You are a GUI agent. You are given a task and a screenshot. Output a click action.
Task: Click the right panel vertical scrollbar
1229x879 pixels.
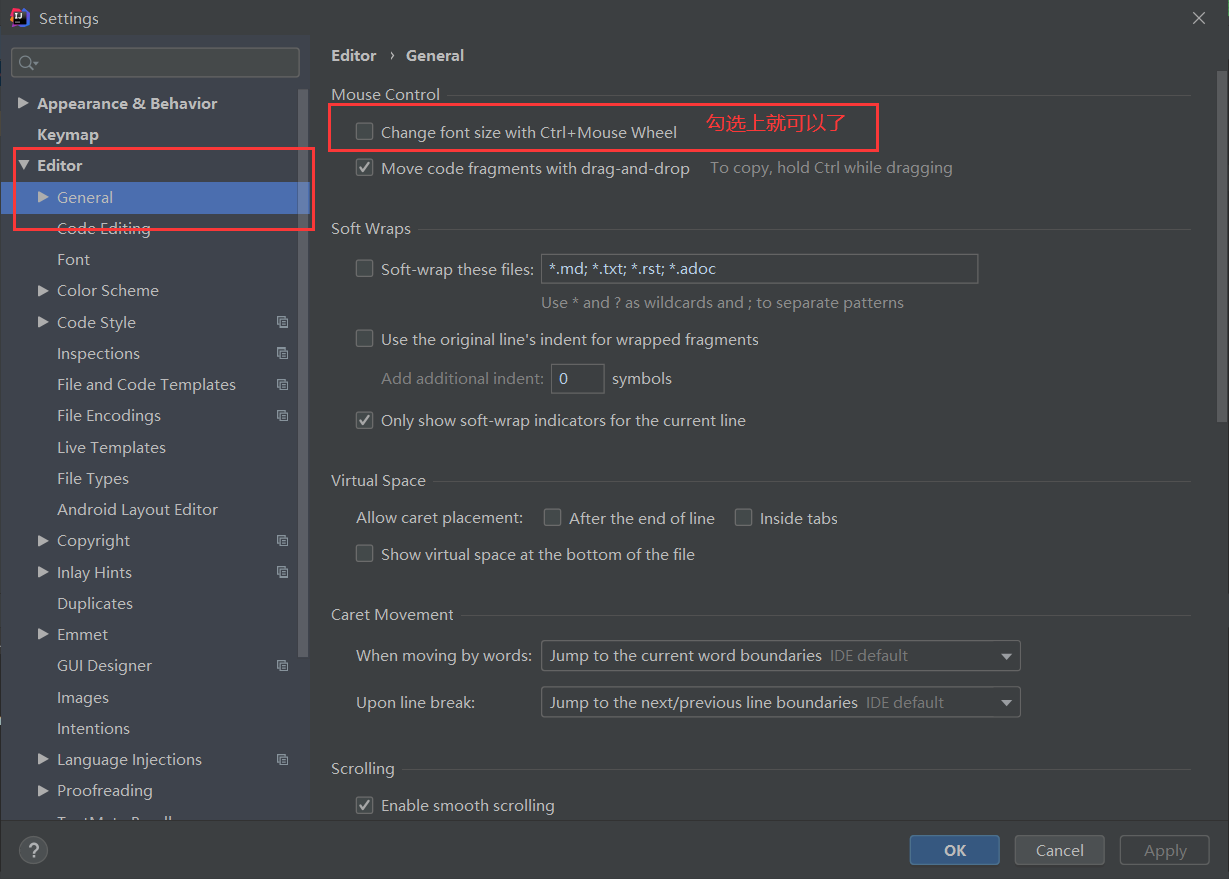pos(1221,245)
